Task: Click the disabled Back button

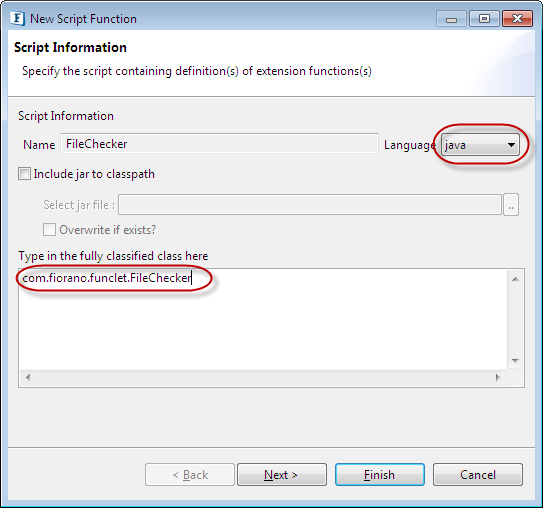Action: coord(190,474)
